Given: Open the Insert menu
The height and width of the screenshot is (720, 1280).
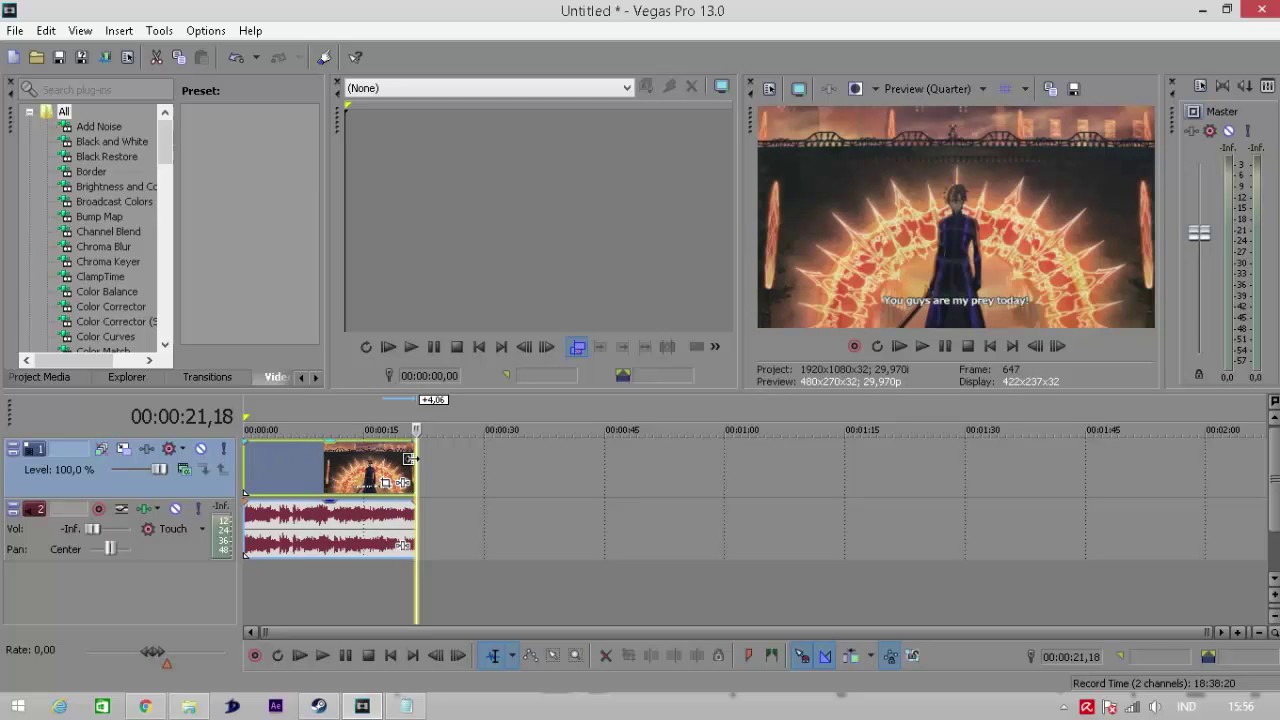Looking at the screenshot, I should (119, 31).
